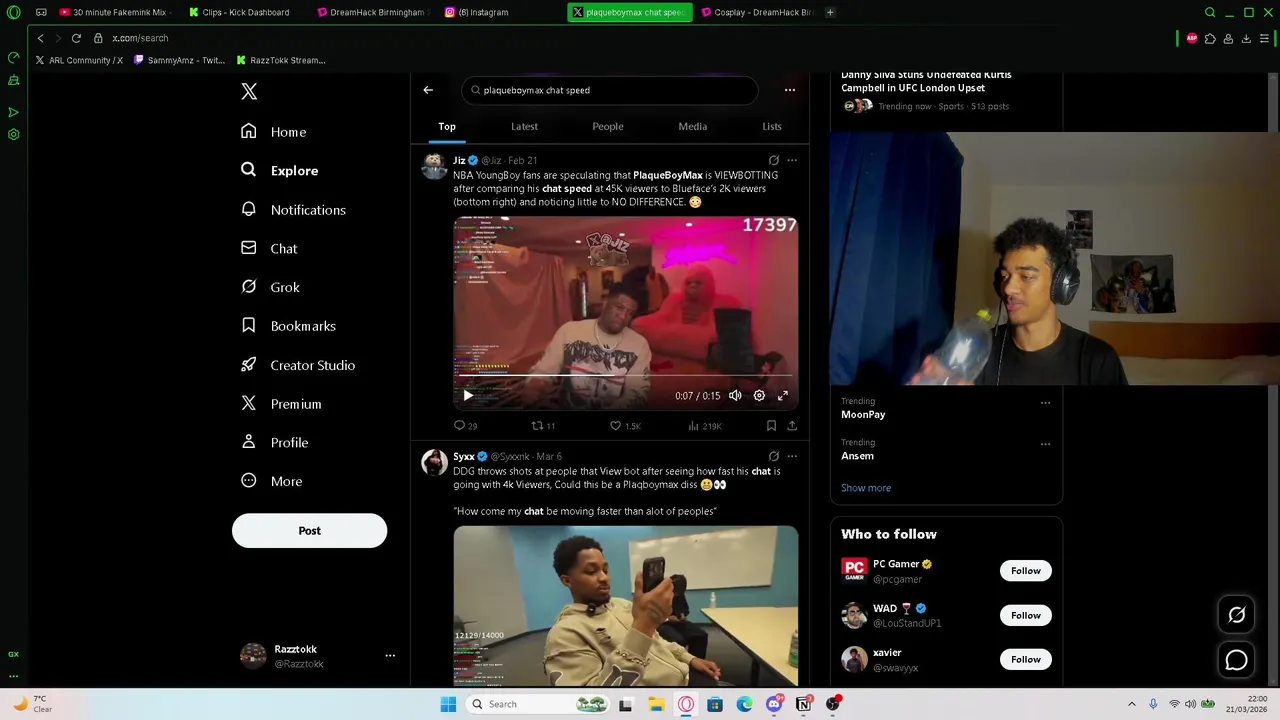Click the search field with plaqueboymax chat speed
The width and height of the screenshot is (1280, 720).
pos(610,90)
